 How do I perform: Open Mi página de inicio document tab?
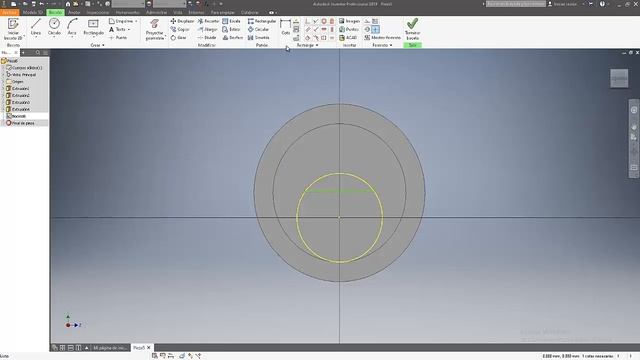click(x=110, y=348)
